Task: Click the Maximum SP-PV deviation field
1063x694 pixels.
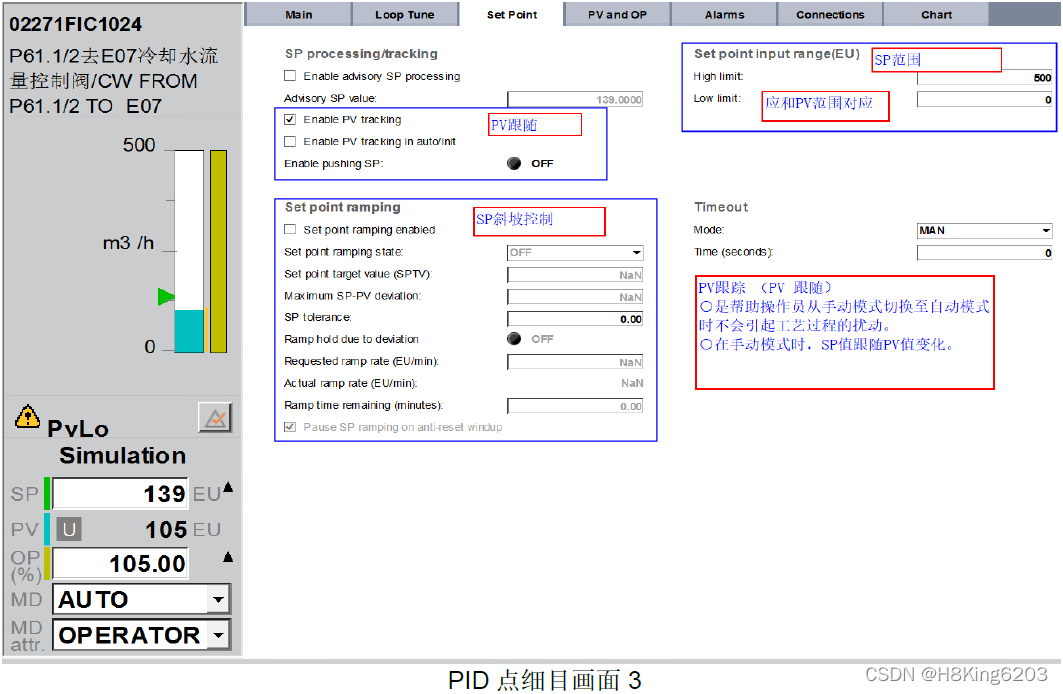Action: [575, 297]
